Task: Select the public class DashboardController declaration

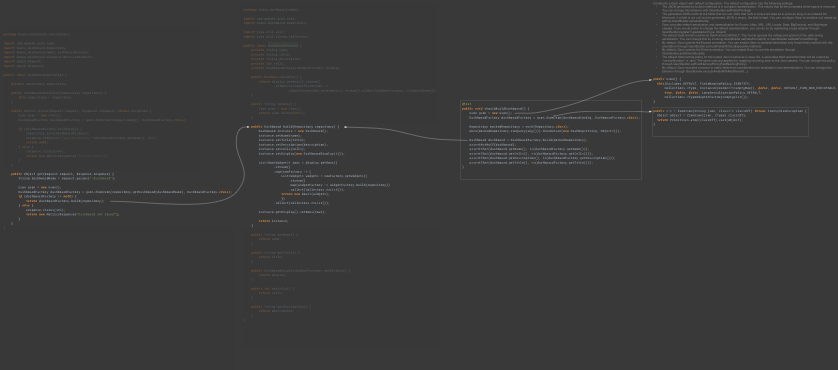Action: coord(34,75)
